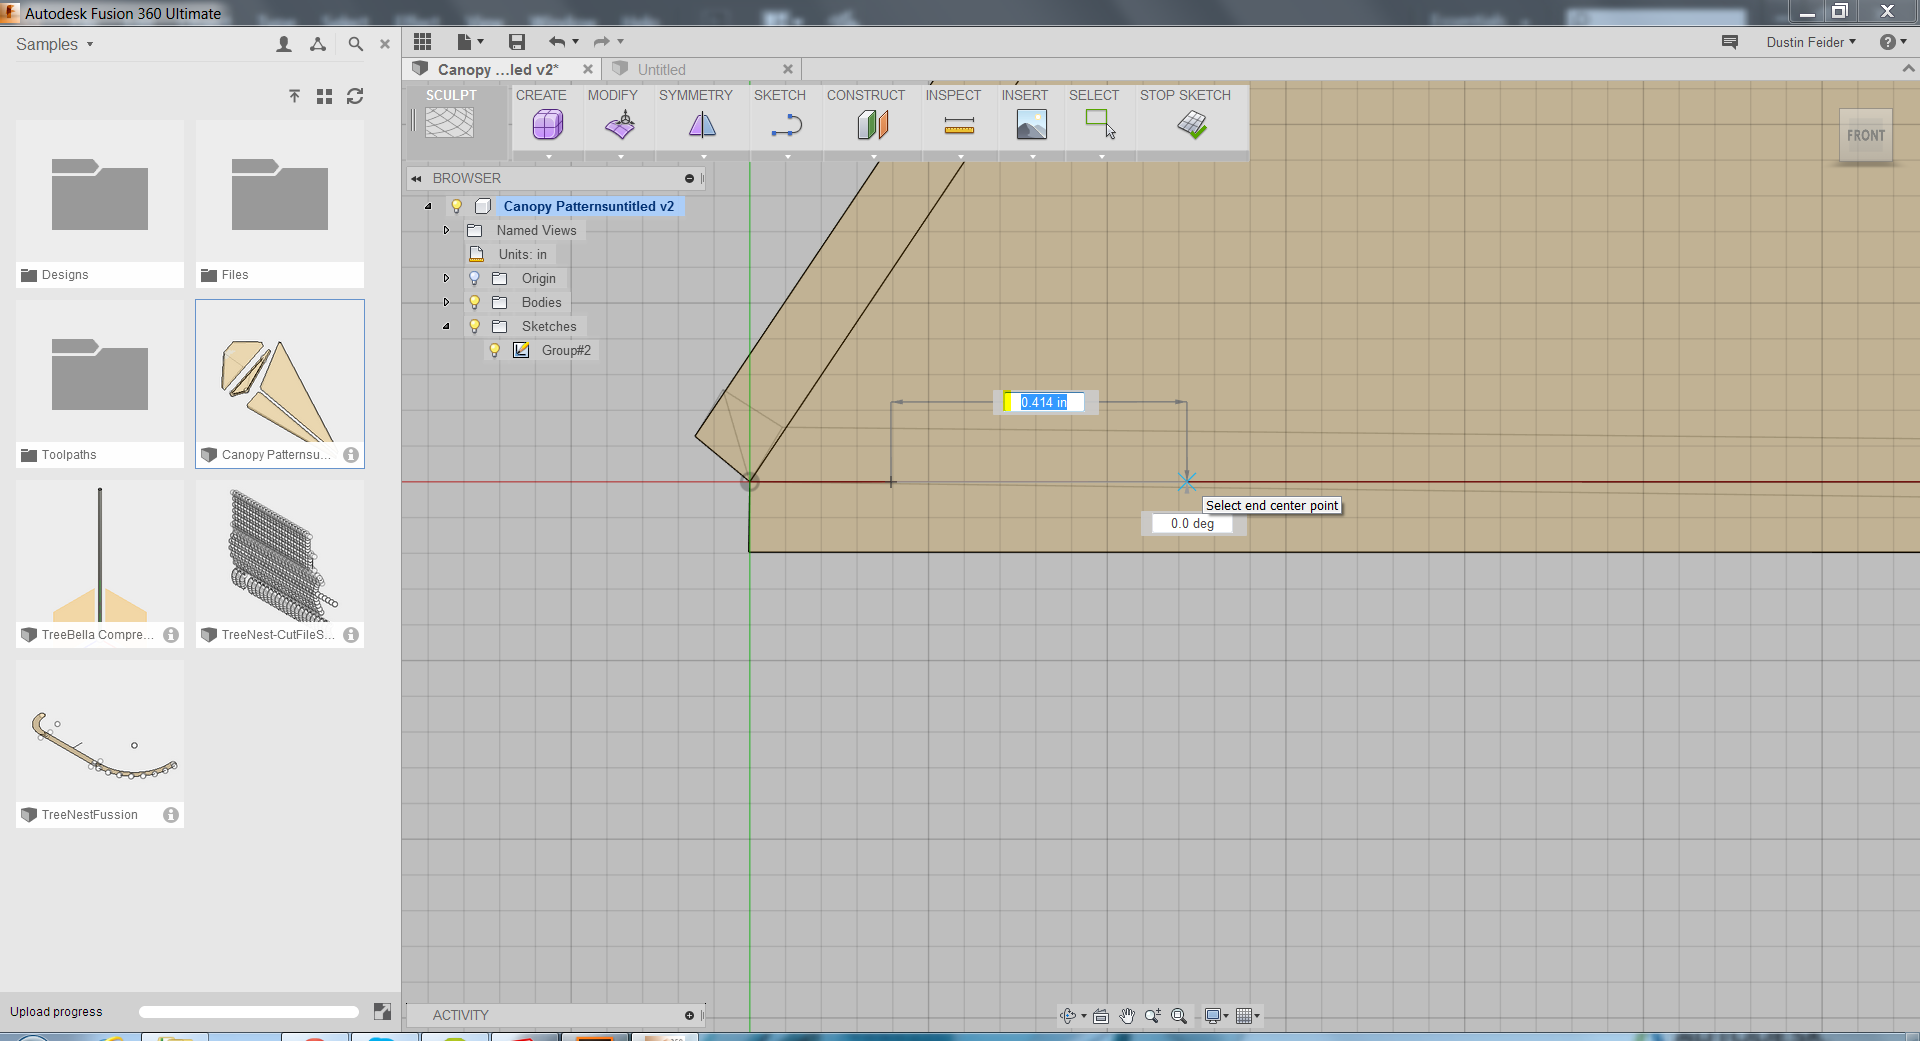Toggle visibility bulb of Group#2 sketch

[x=494, y=350]
